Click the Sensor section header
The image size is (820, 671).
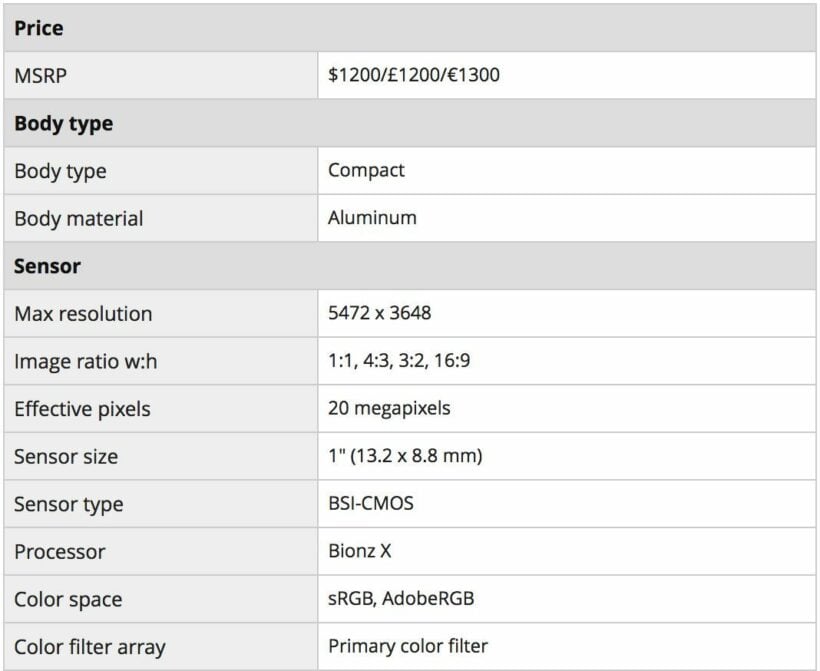pyautogui.click(x=47, y=267)
